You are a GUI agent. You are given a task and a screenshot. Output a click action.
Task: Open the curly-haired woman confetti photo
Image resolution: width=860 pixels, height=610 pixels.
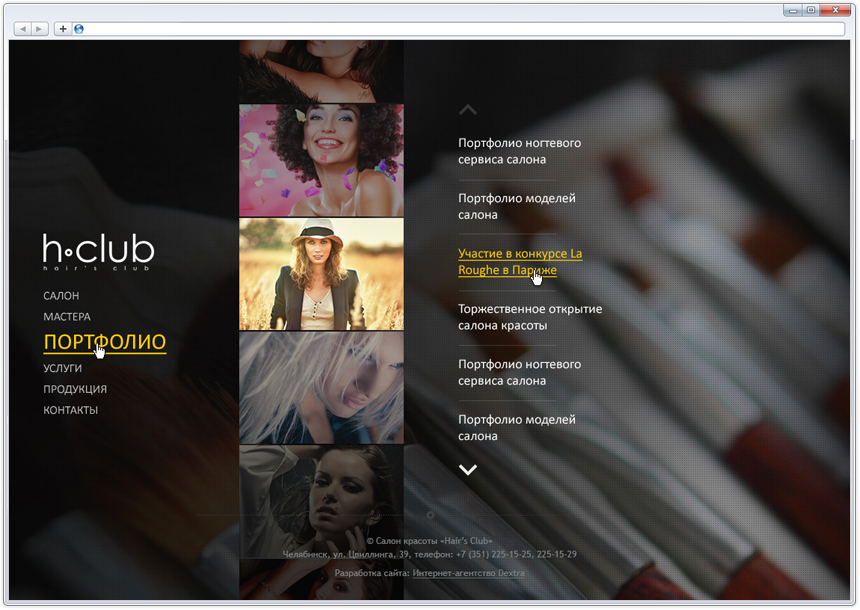(321, 160)
